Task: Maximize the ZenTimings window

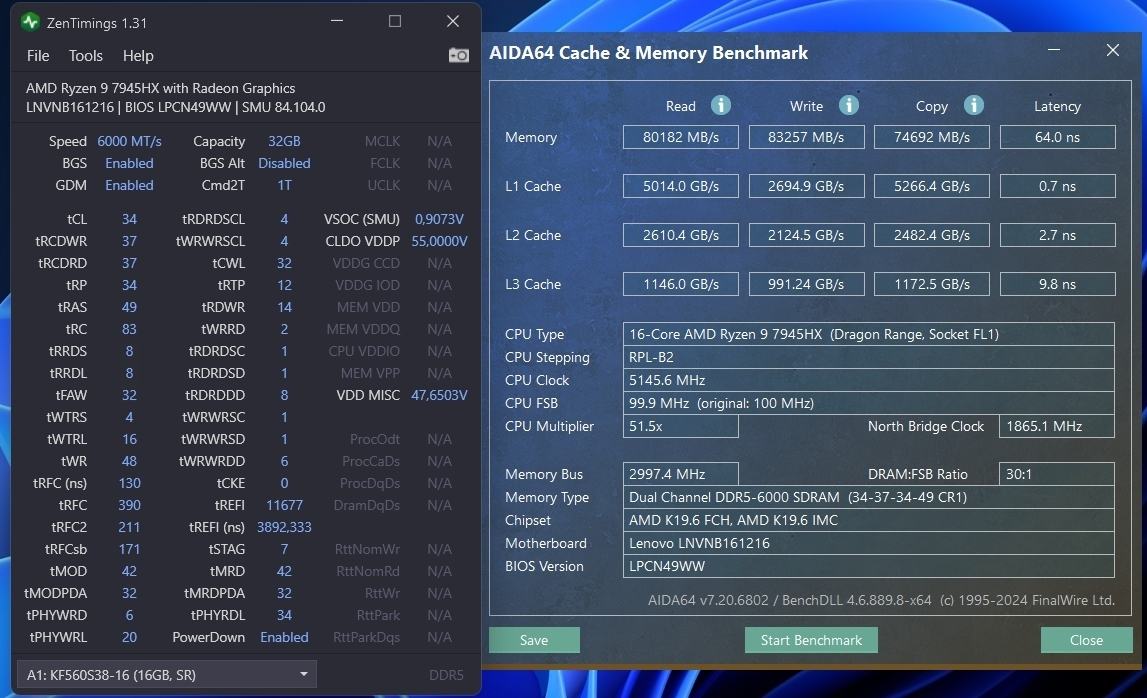Action: coord(395,21)
